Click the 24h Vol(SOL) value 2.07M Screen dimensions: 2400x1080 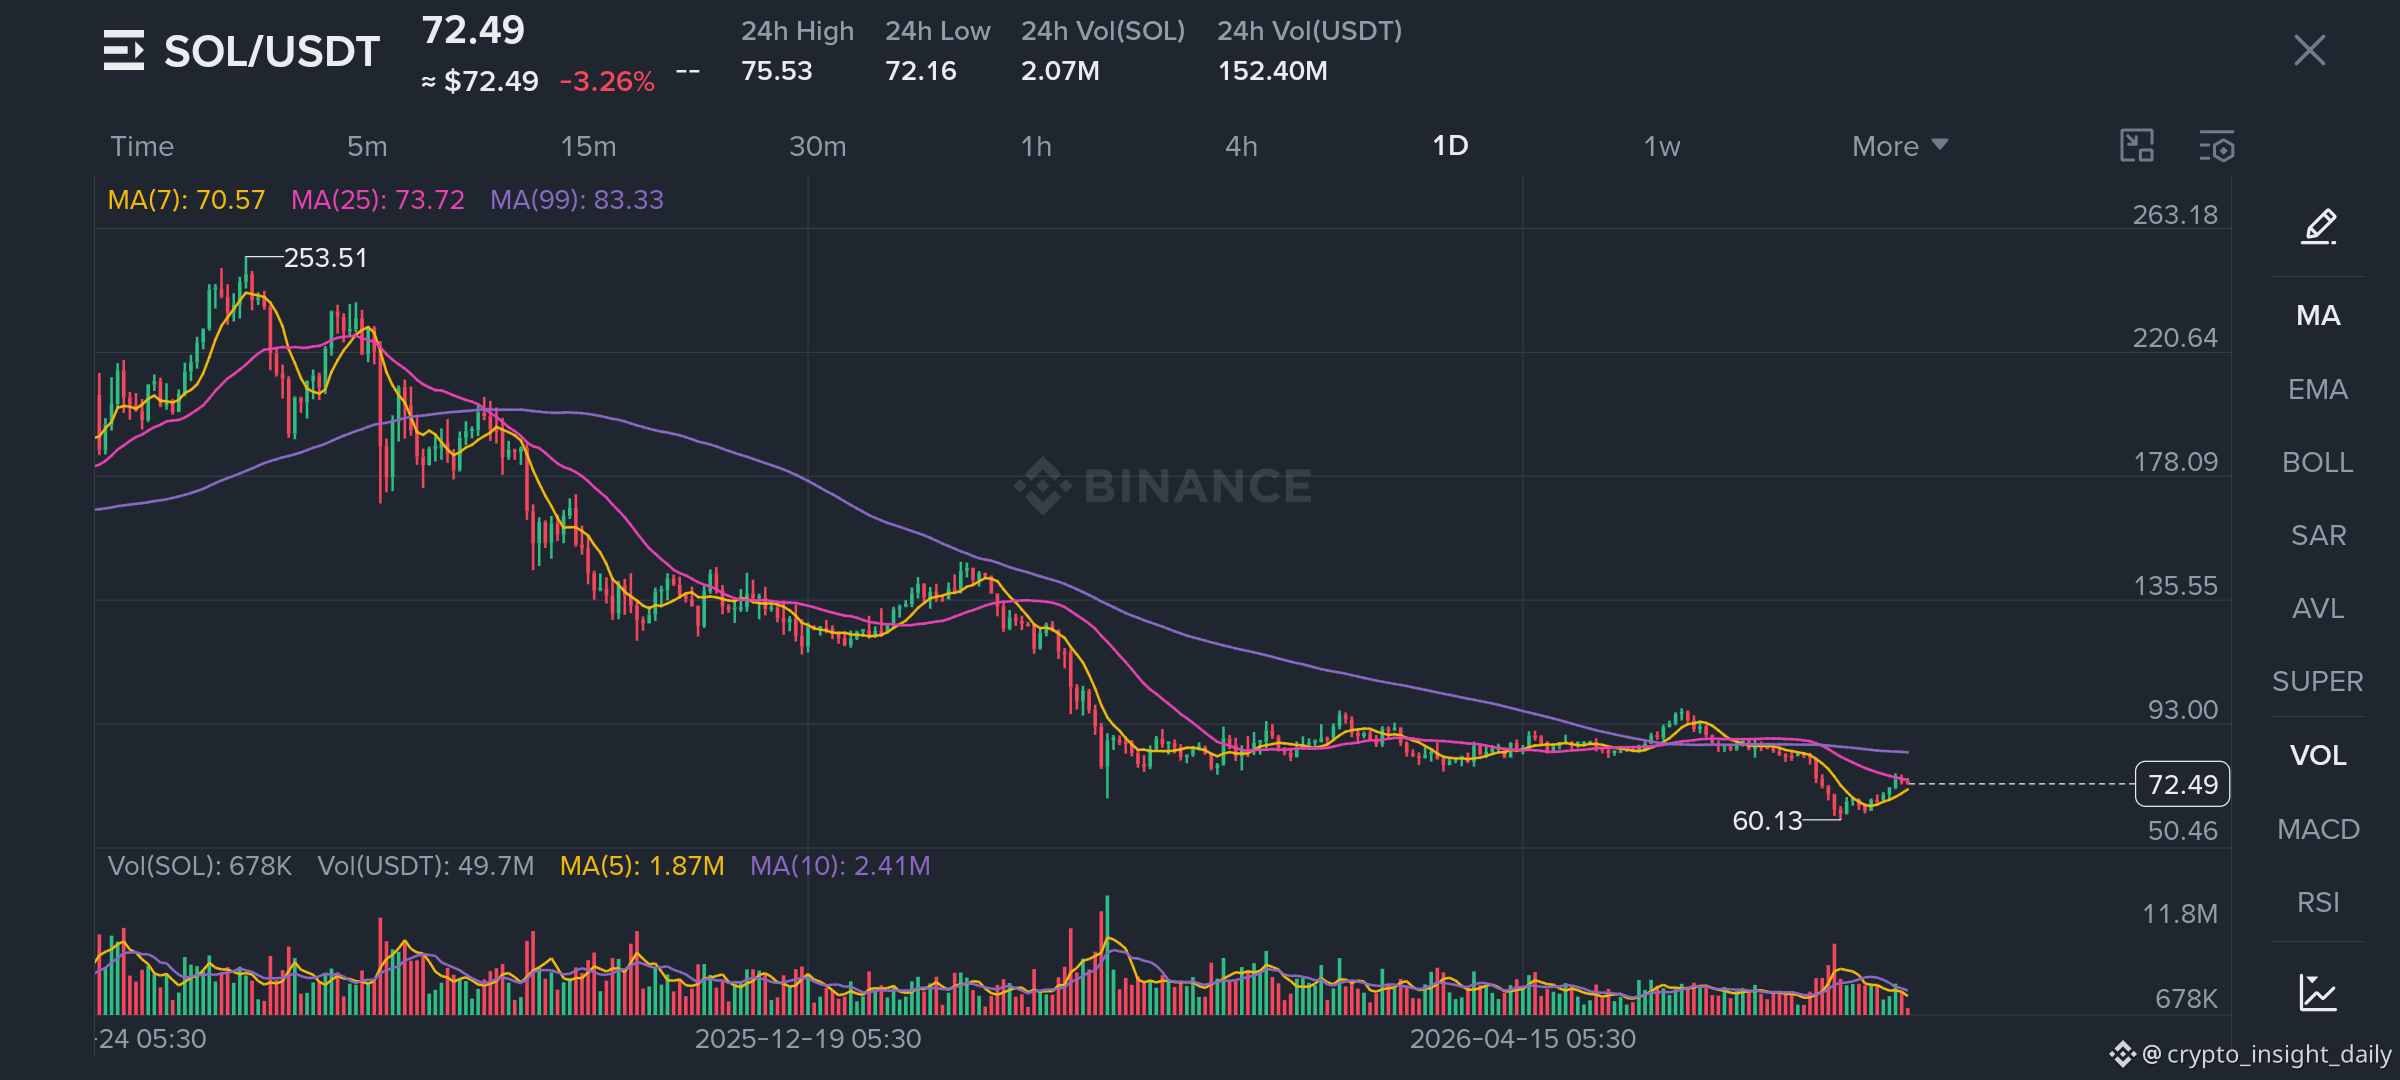pyautogui.click(x=1060, y=71)
